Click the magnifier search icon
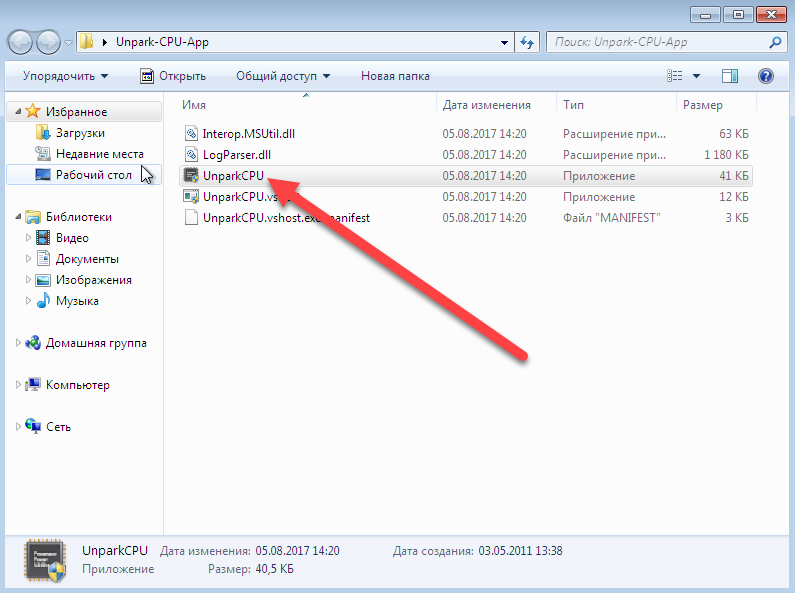The image size is (795, 593). click(x=775, y=42)
